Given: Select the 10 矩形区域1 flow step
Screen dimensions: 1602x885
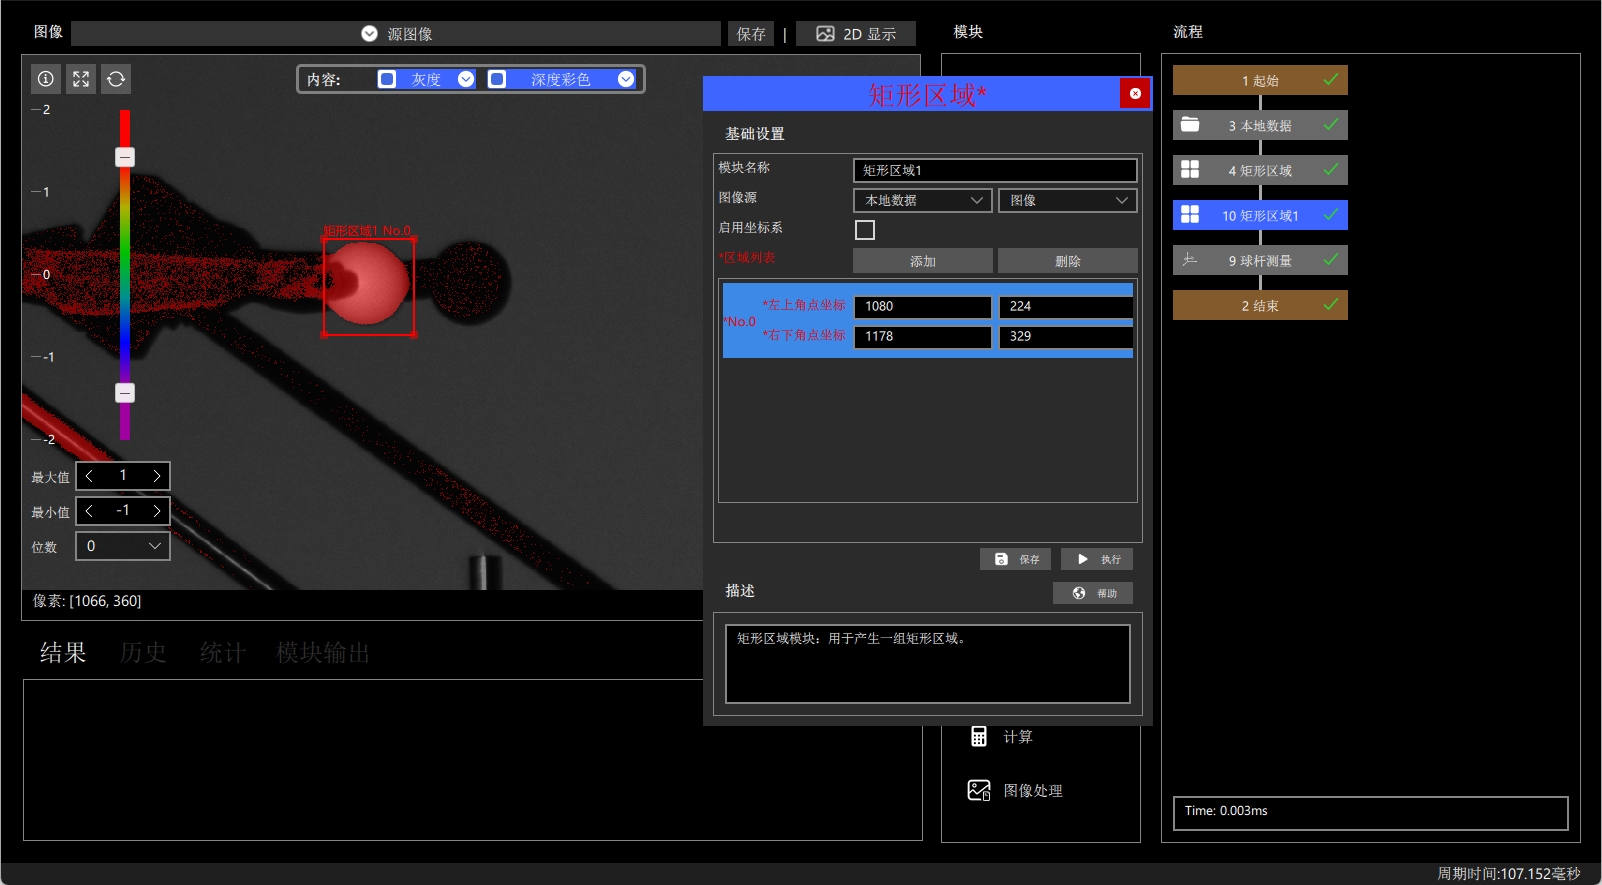Looking at the screenshot, I should (1260, 215).
